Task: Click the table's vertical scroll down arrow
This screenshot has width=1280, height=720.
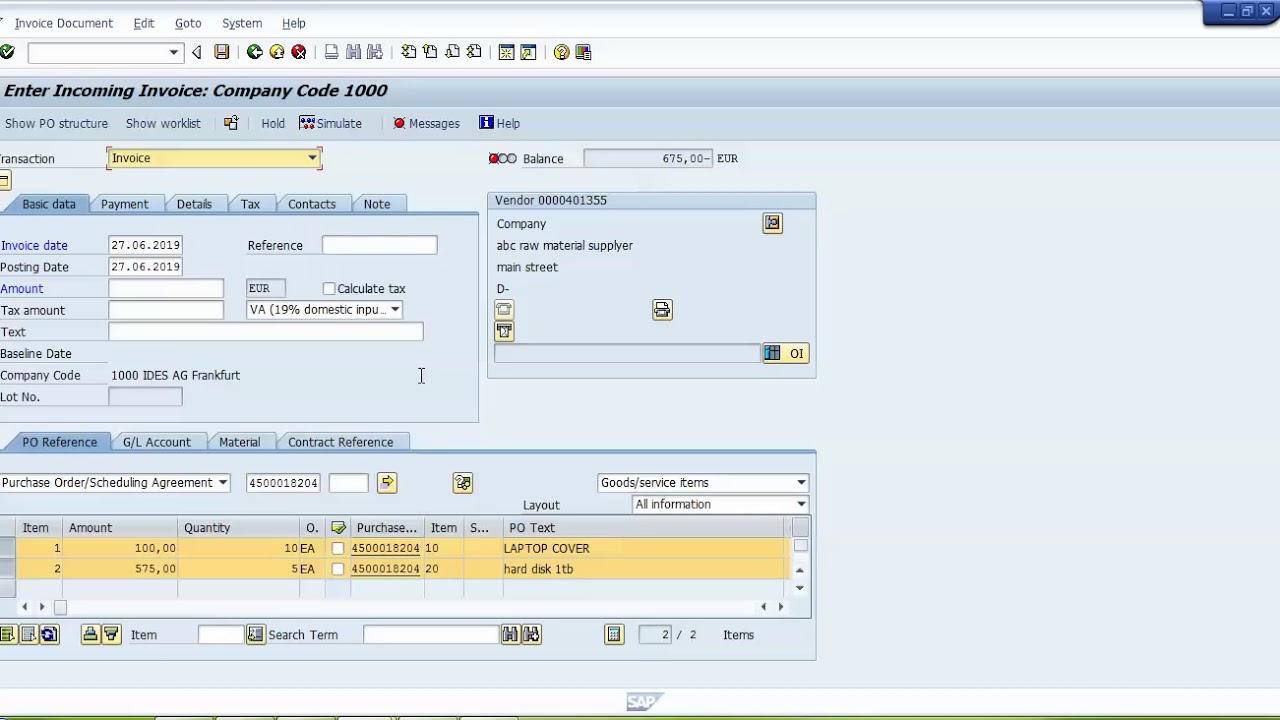Action: click(x=799, y=588)
